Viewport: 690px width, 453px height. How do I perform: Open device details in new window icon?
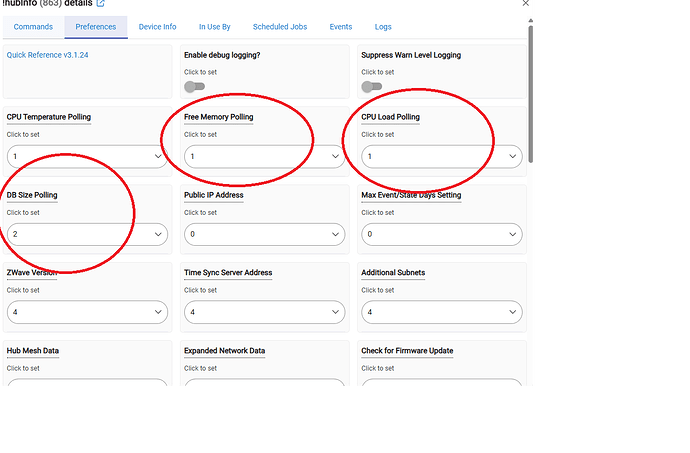[x=100, y=4]
